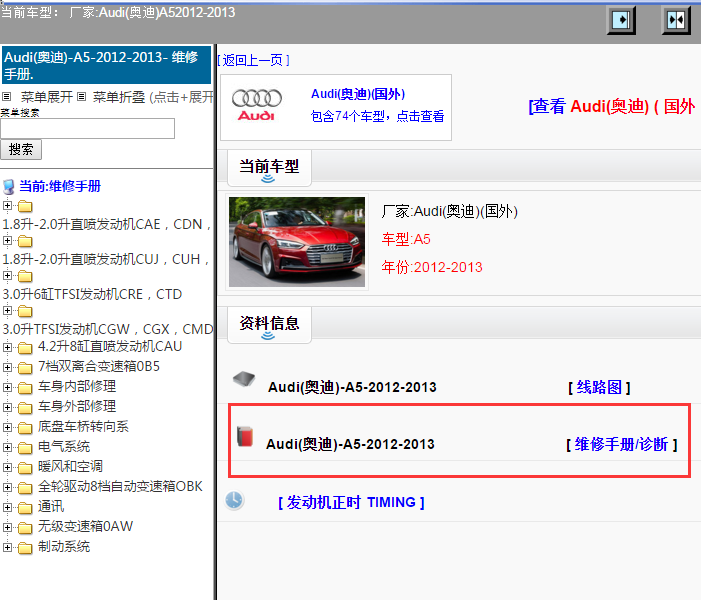
Task: Click the 菜单折叠 menu label
Action: 119,97
